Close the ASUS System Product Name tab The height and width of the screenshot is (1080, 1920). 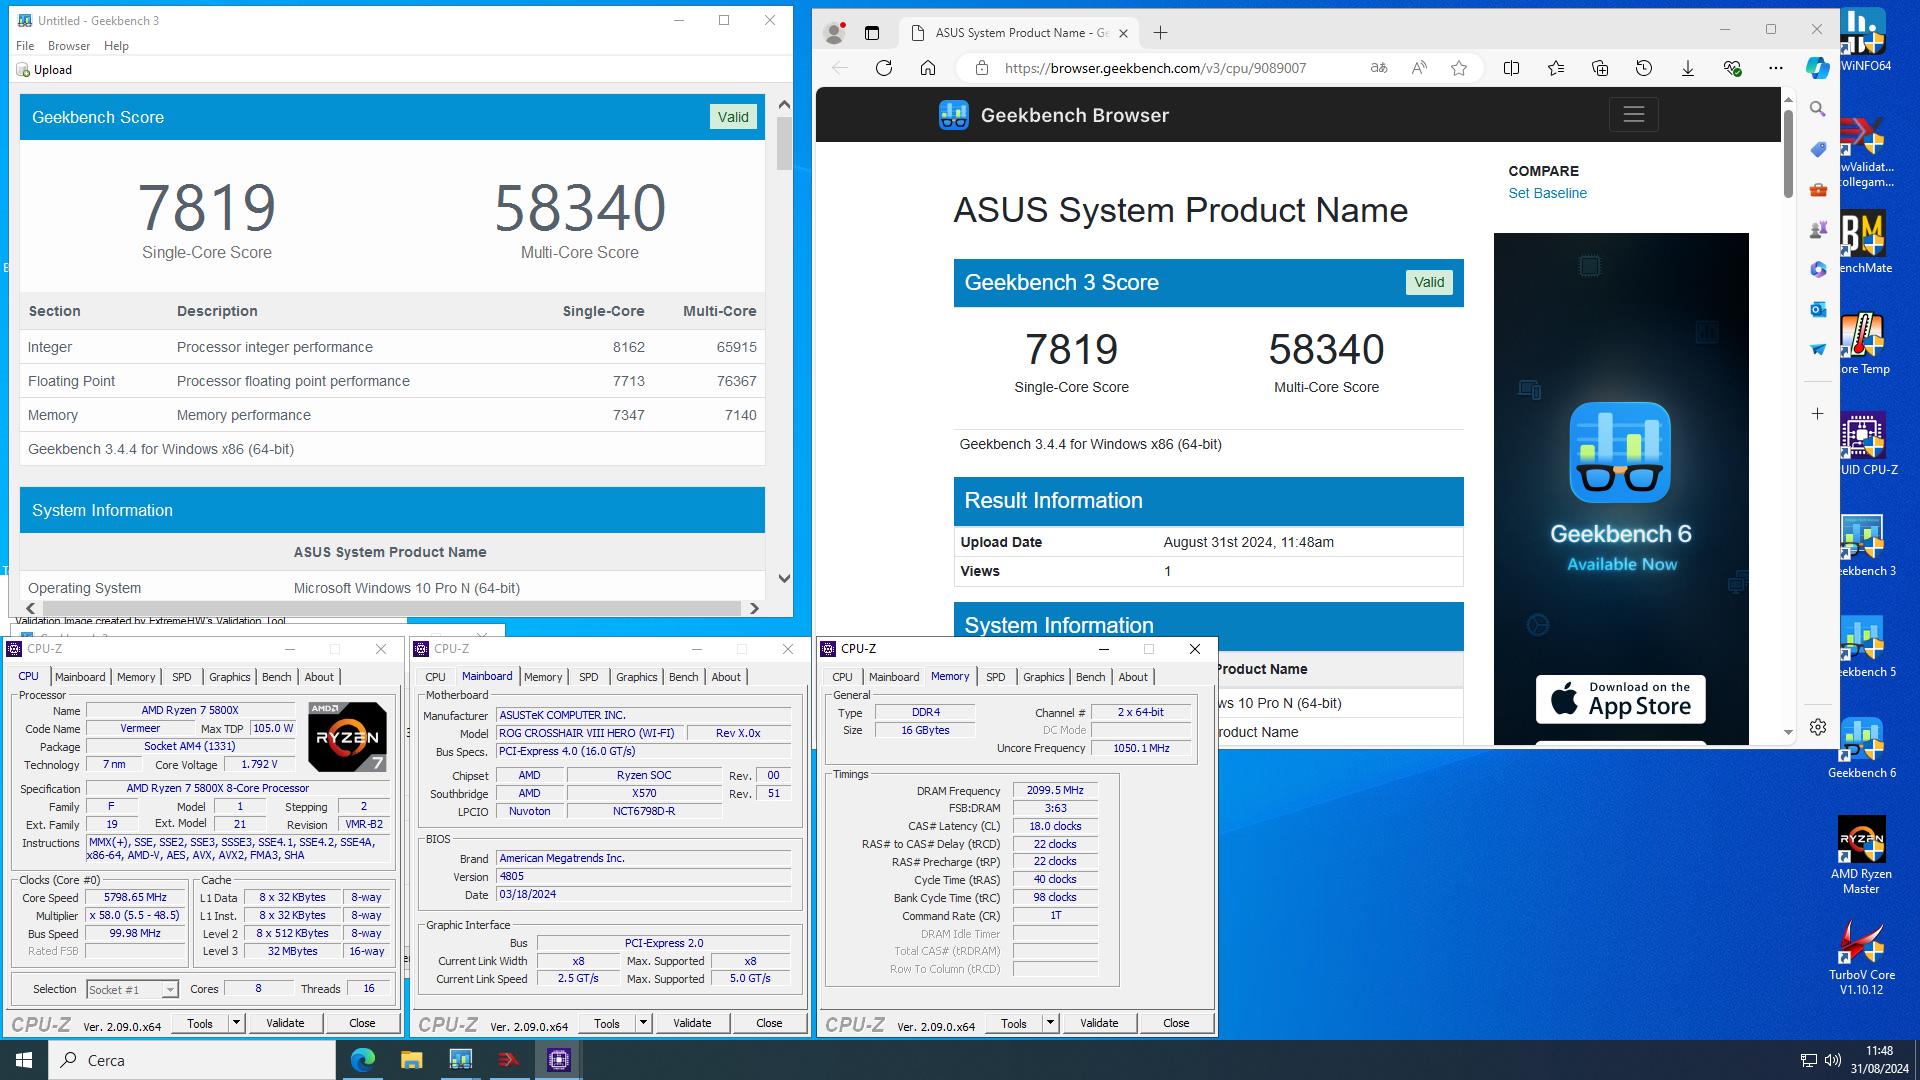[x=1123, y=33]
